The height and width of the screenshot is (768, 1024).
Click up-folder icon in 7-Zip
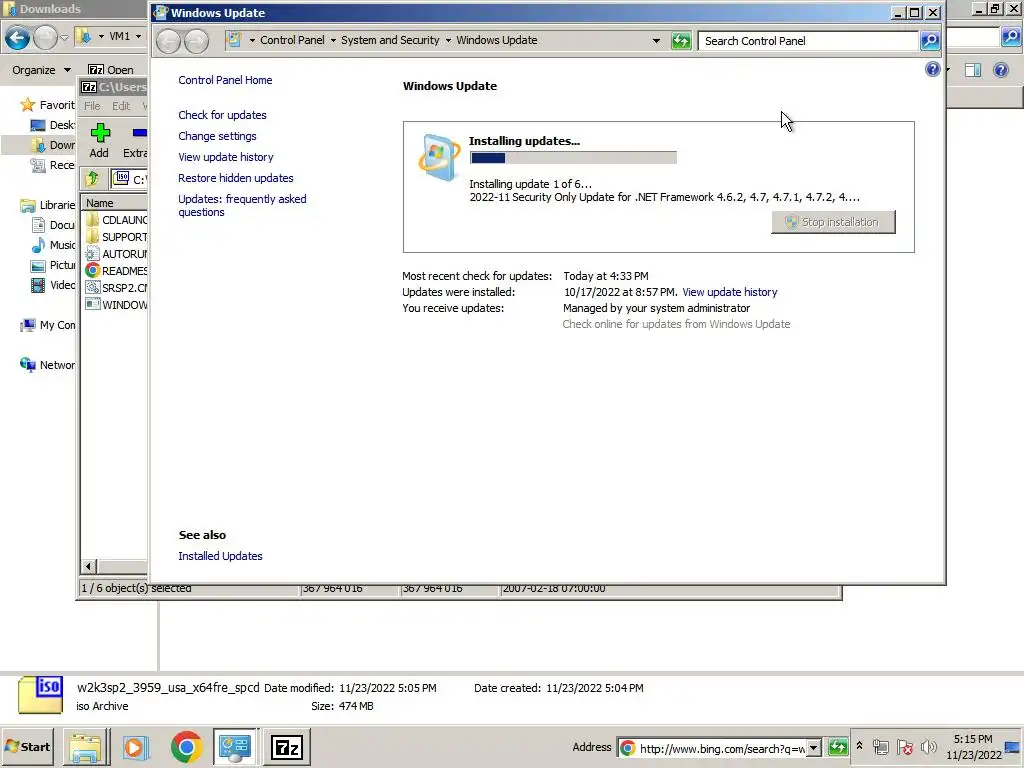(92, 178)
